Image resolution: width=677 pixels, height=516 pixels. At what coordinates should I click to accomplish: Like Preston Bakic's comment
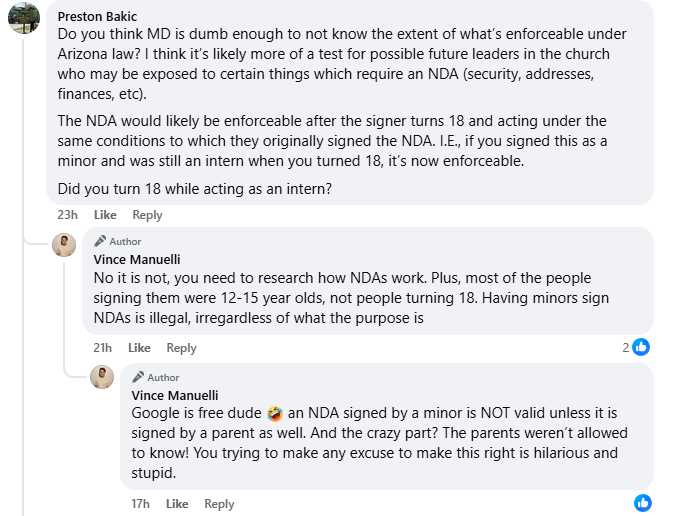tap(105, 215)
